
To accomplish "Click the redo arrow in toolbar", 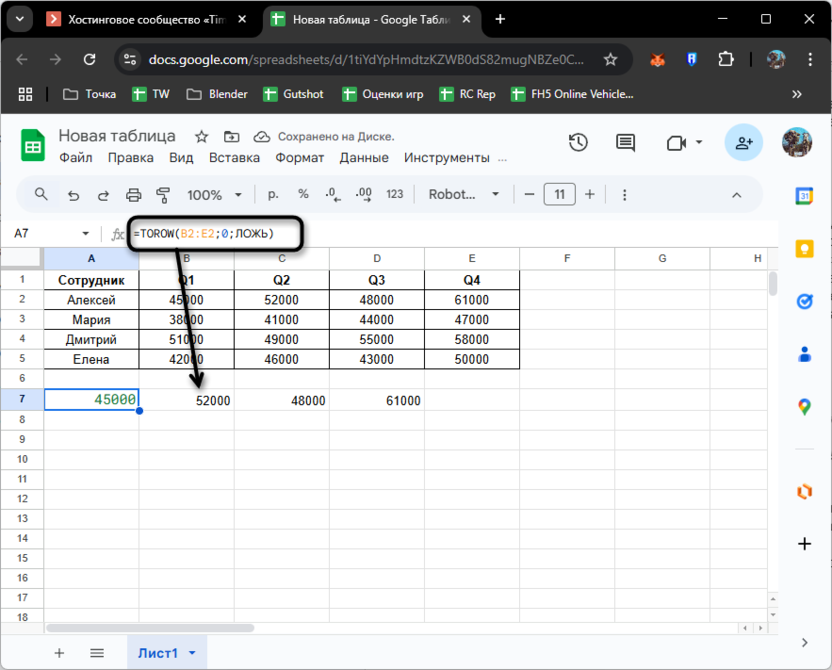I will pos(103,195).
